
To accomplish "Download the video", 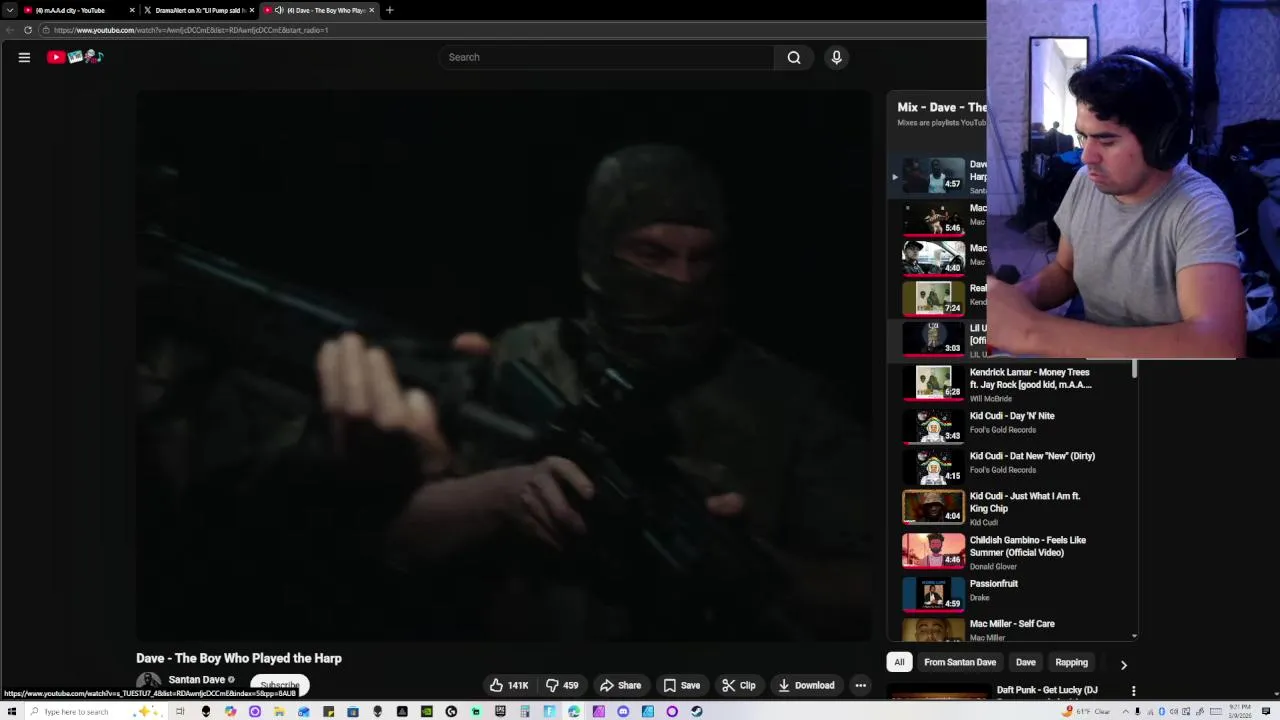I will coord(806,685).
